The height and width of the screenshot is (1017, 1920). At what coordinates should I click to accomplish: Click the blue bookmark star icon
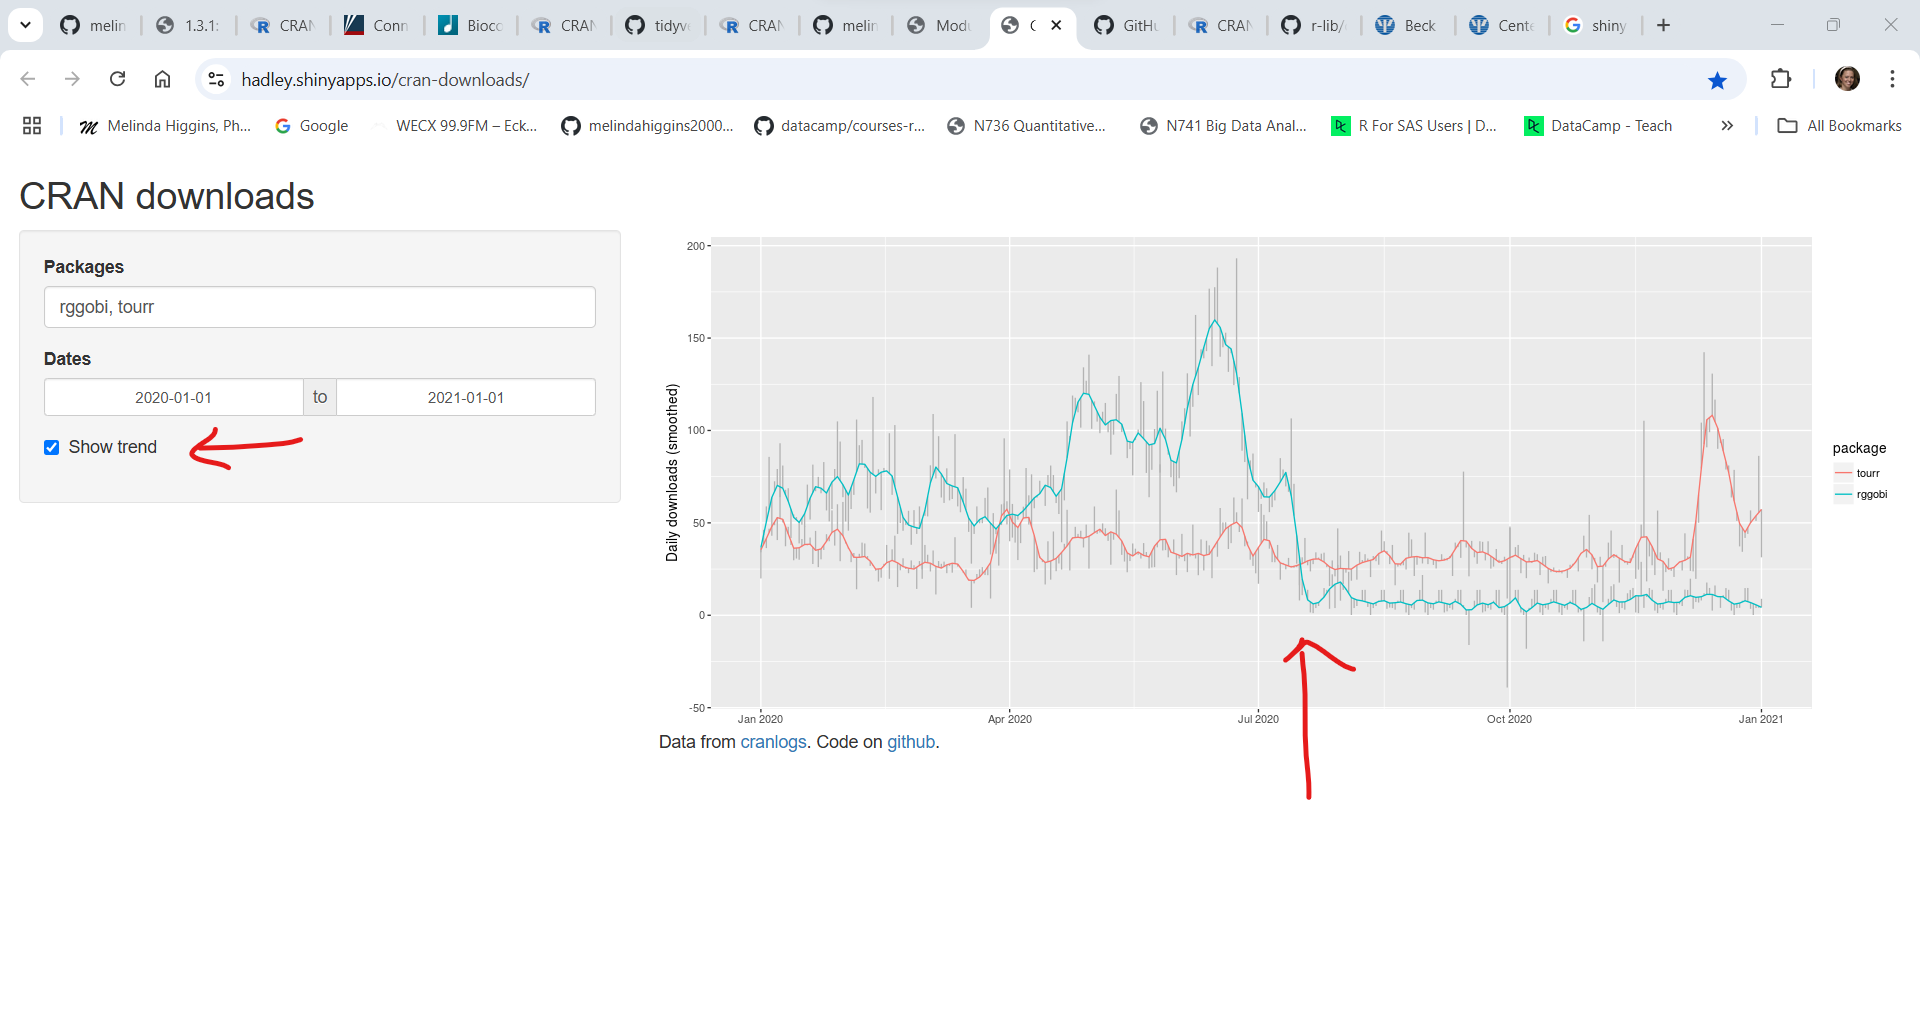(1717, 80)
